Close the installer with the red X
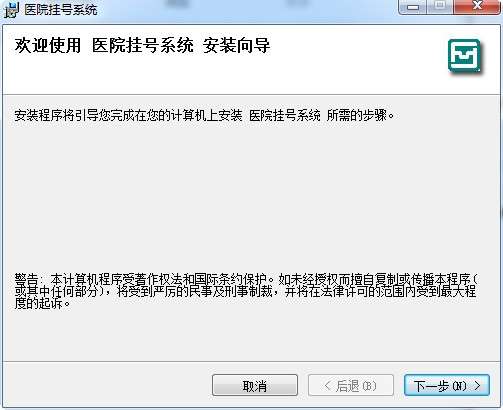Screen dimensions: 503x410 click(477, 7)
